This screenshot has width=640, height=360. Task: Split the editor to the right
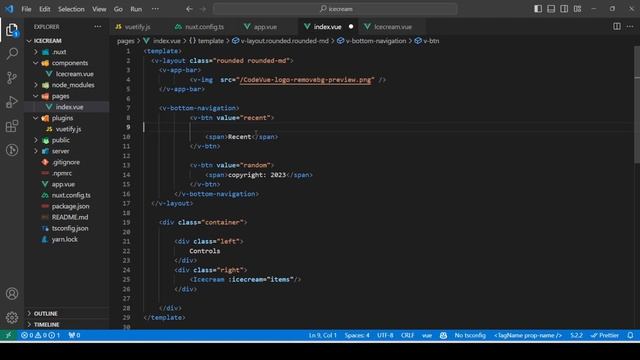click(x=617, y=27)
